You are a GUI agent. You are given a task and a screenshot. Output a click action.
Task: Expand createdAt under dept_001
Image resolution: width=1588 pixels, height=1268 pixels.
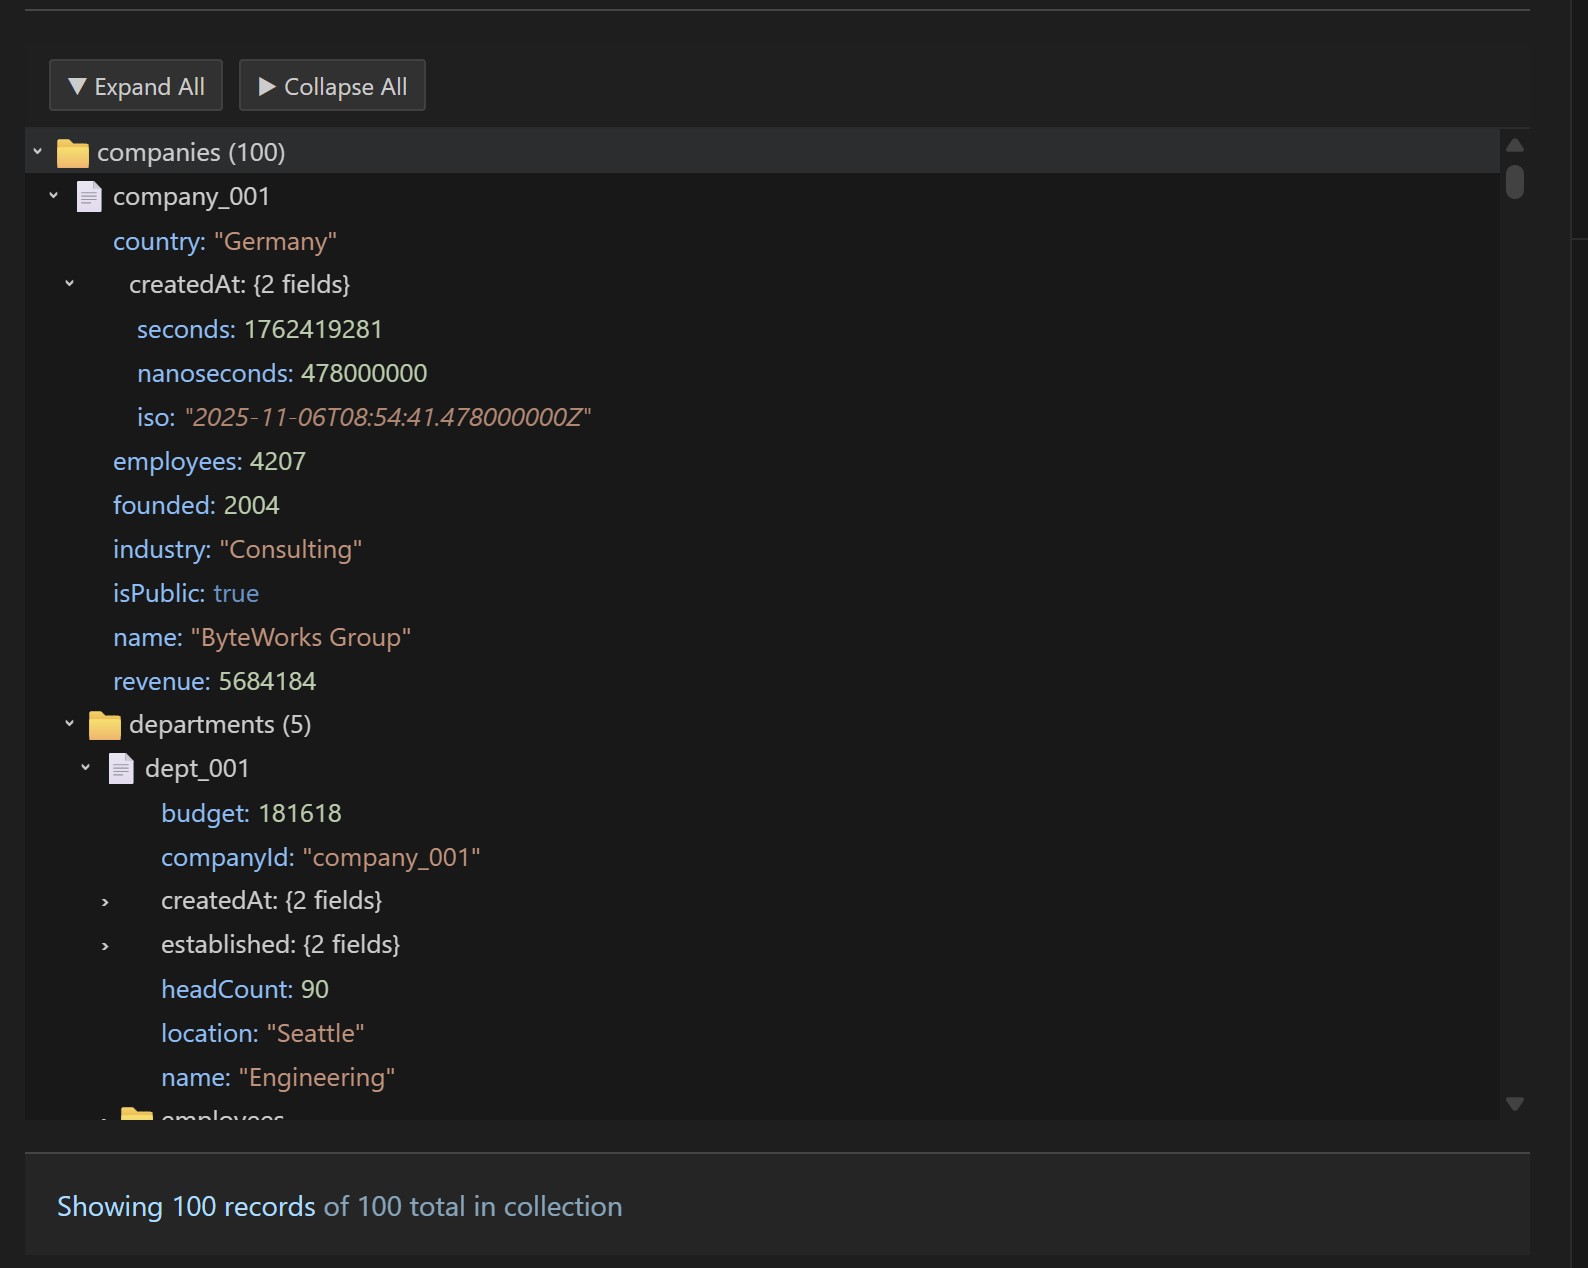point(105,902)
